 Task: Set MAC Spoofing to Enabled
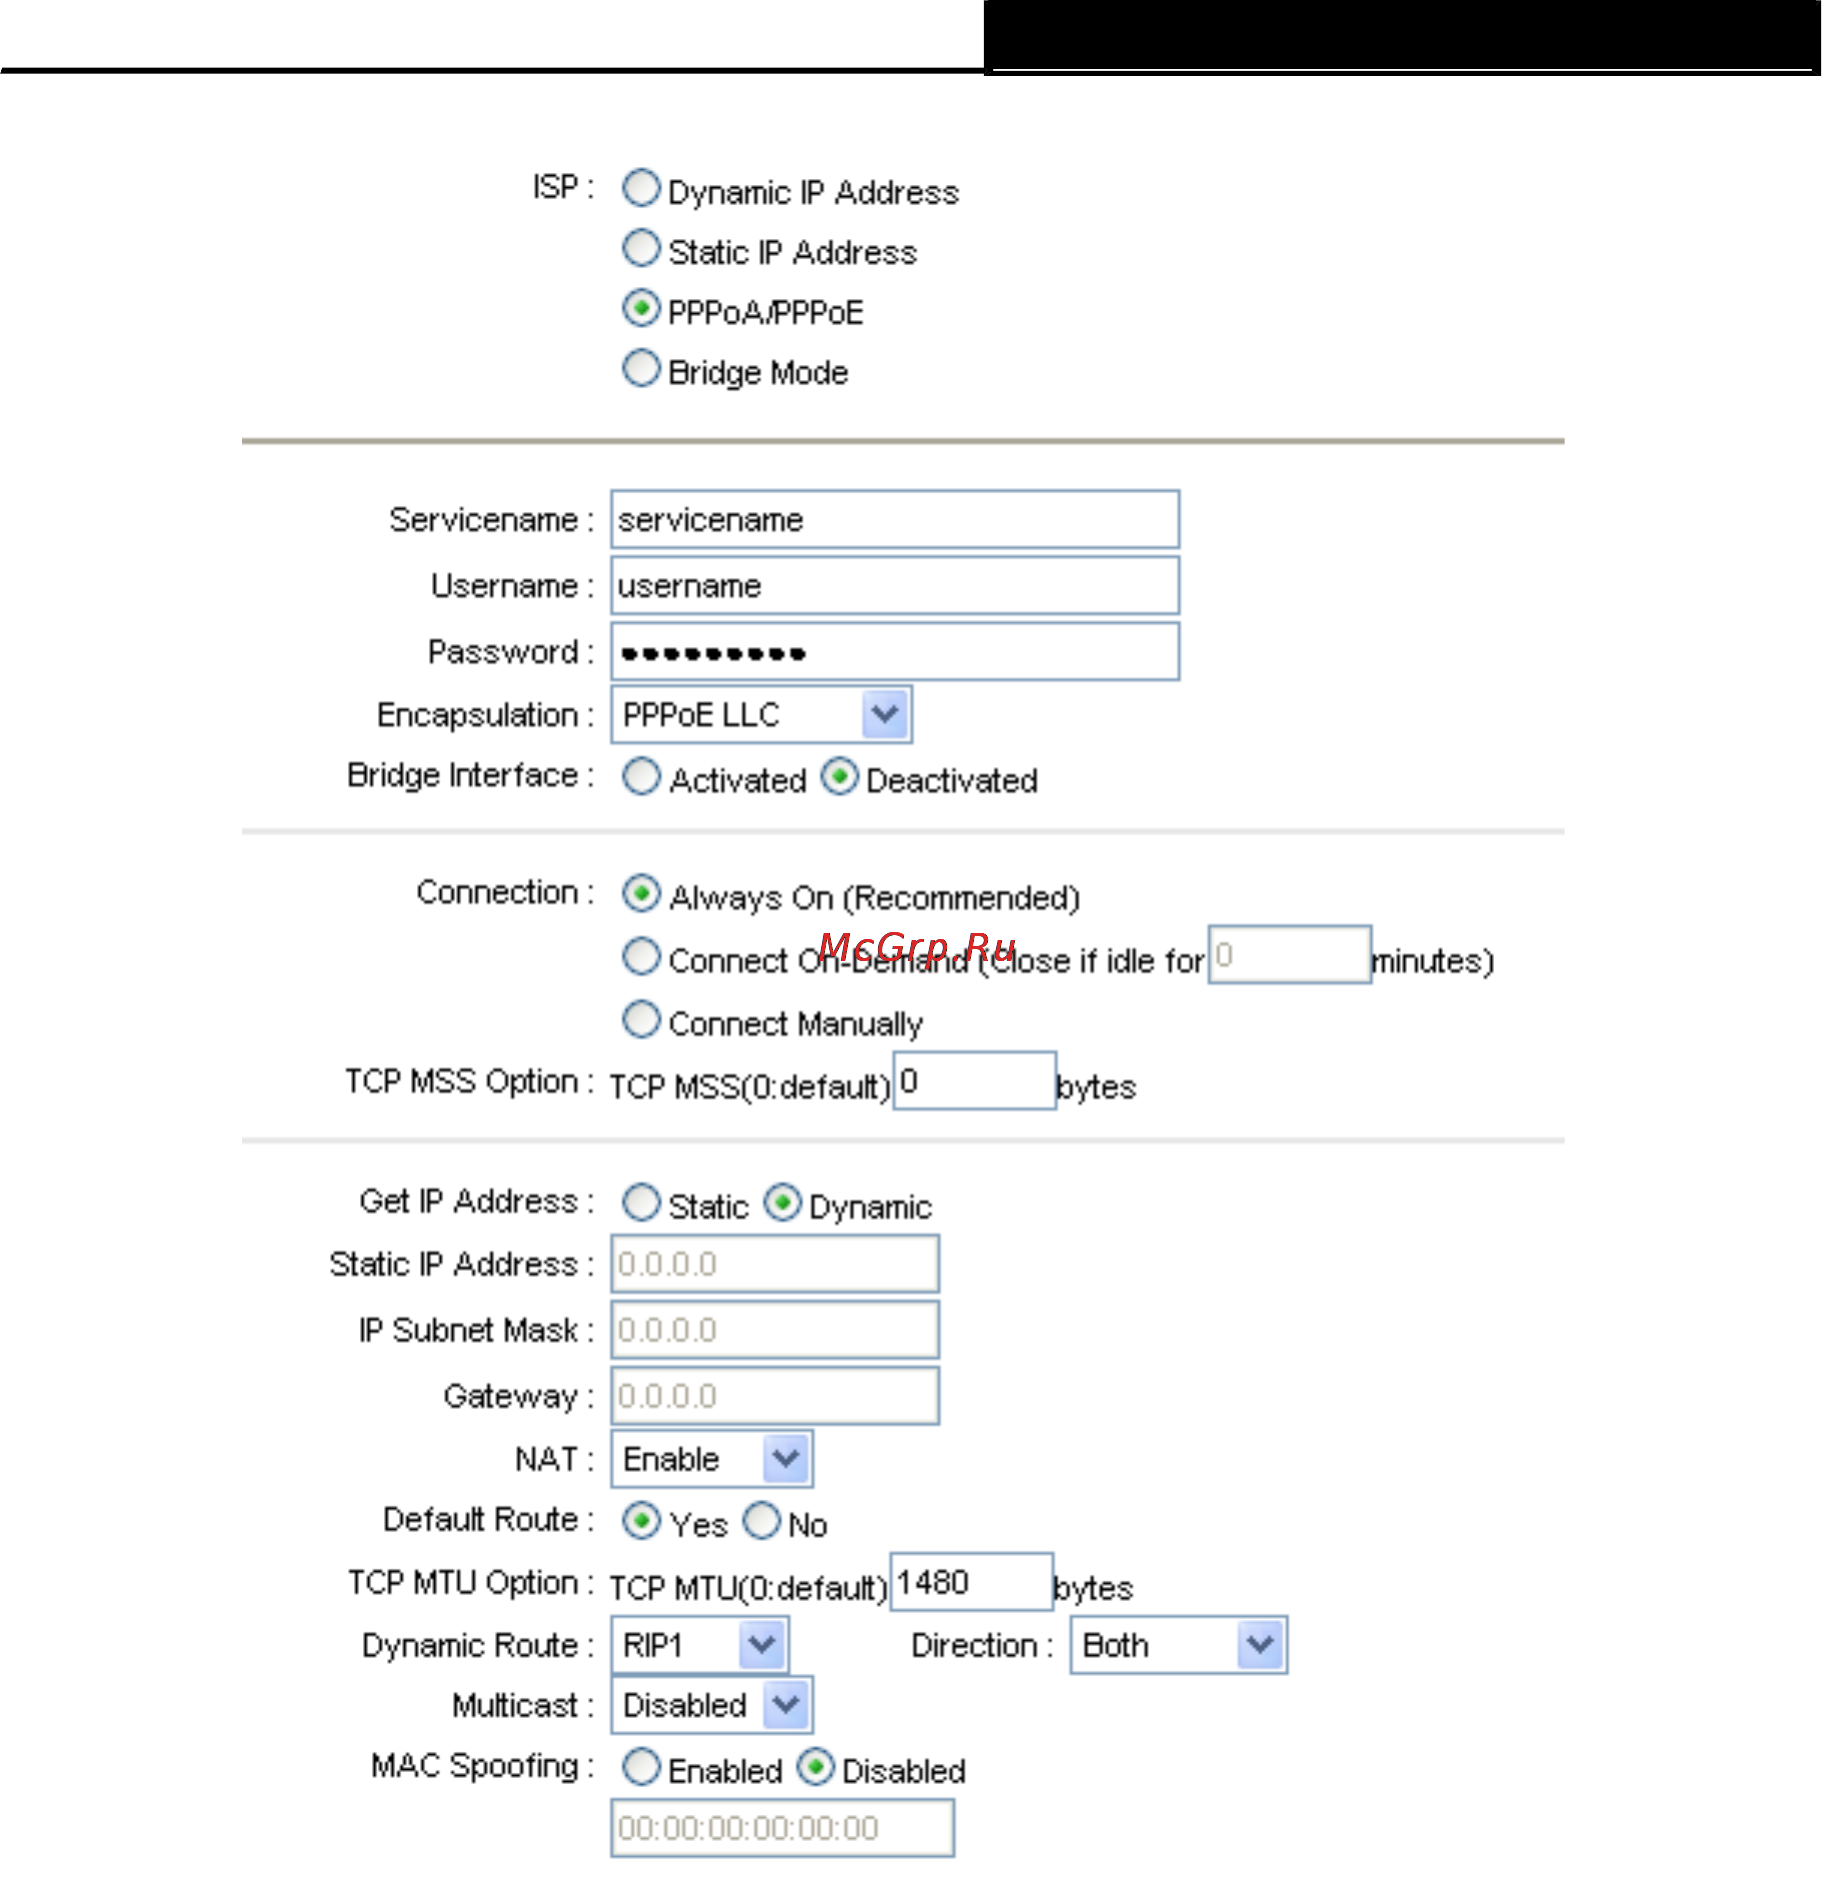[641, 1767]
